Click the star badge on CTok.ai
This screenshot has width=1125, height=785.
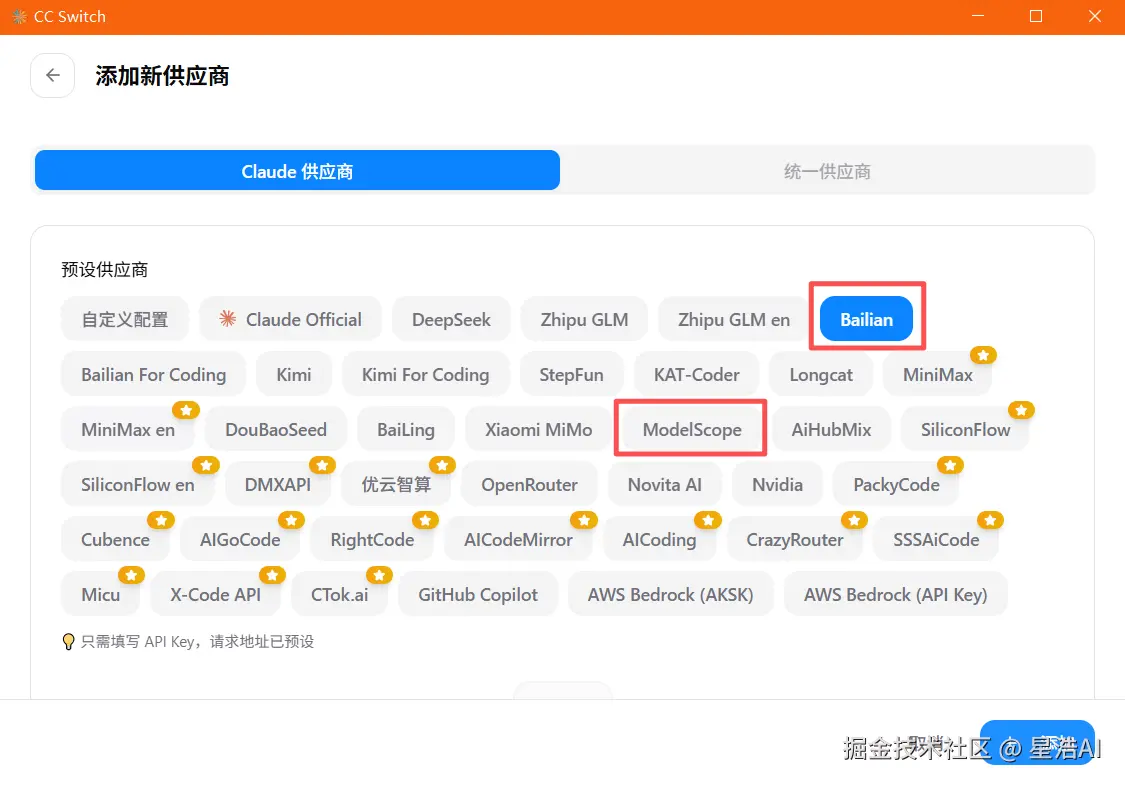379,575
